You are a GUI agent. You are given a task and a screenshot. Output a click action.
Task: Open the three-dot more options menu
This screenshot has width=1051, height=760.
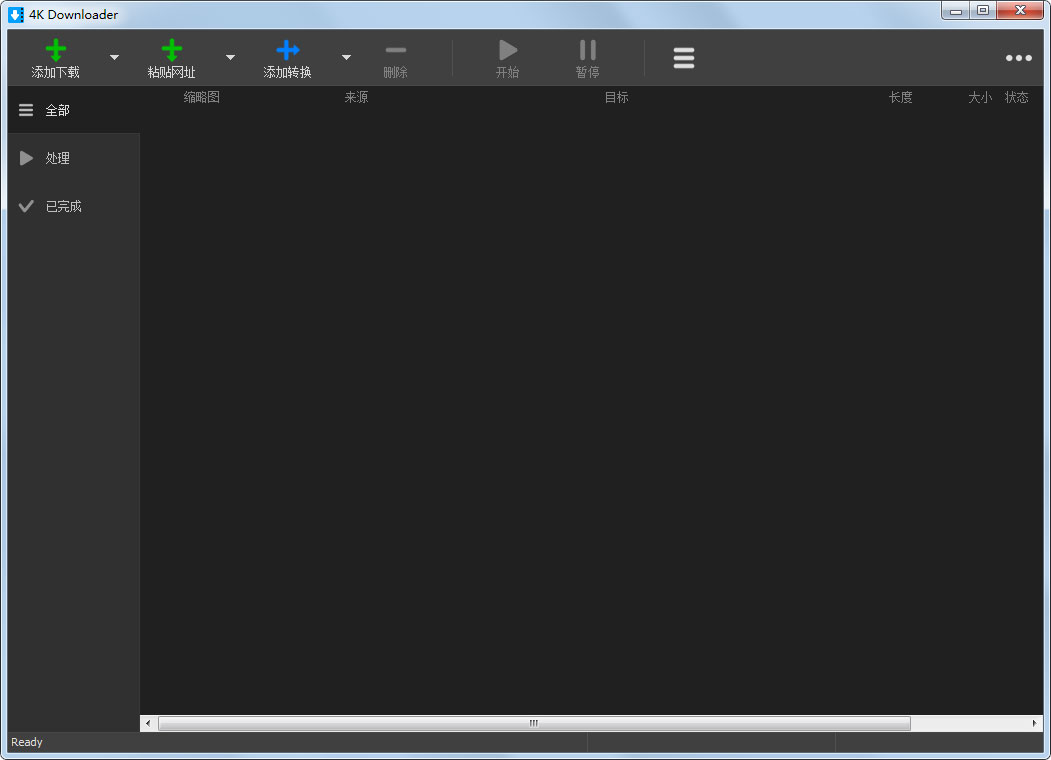tap(1018, 58)
